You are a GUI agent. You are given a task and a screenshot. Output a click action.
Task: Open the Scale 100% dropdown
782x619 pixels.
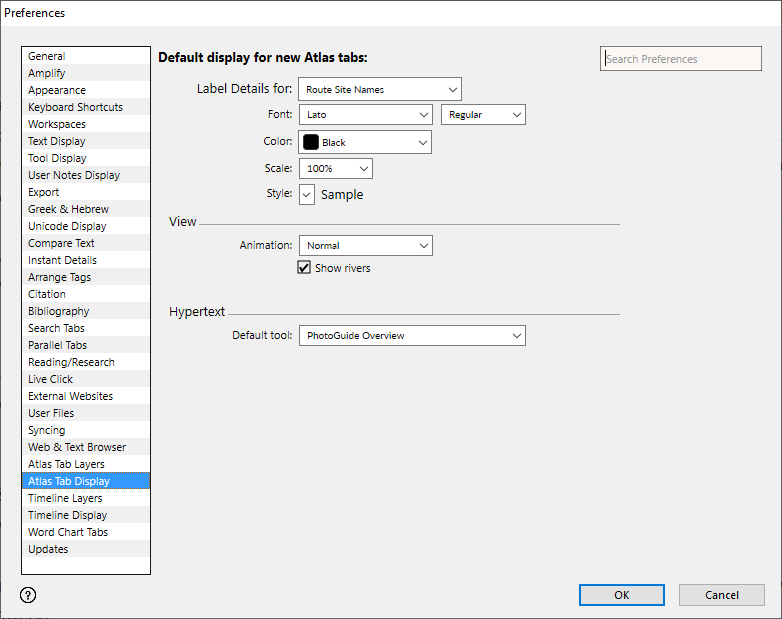[335, 169]
